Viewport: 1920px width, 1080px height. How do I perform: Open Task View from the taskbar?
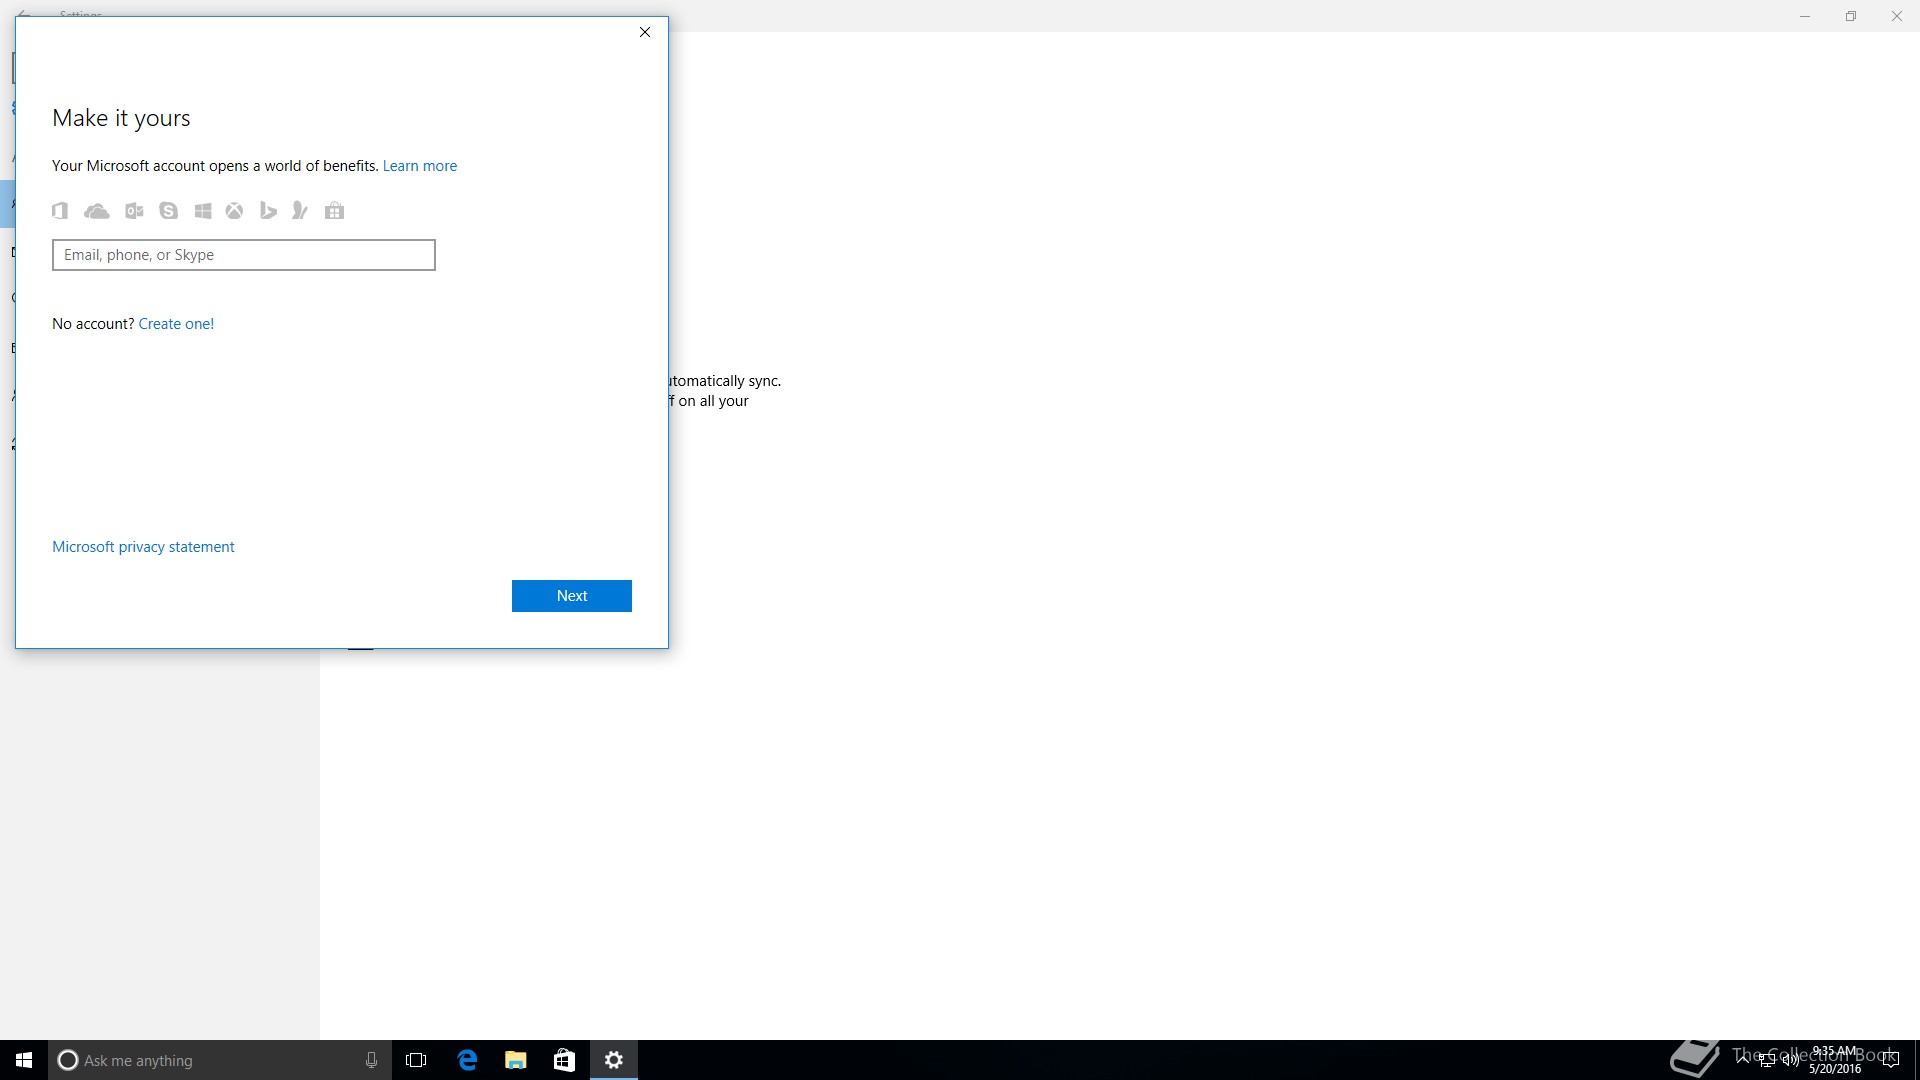(416, 1060)
